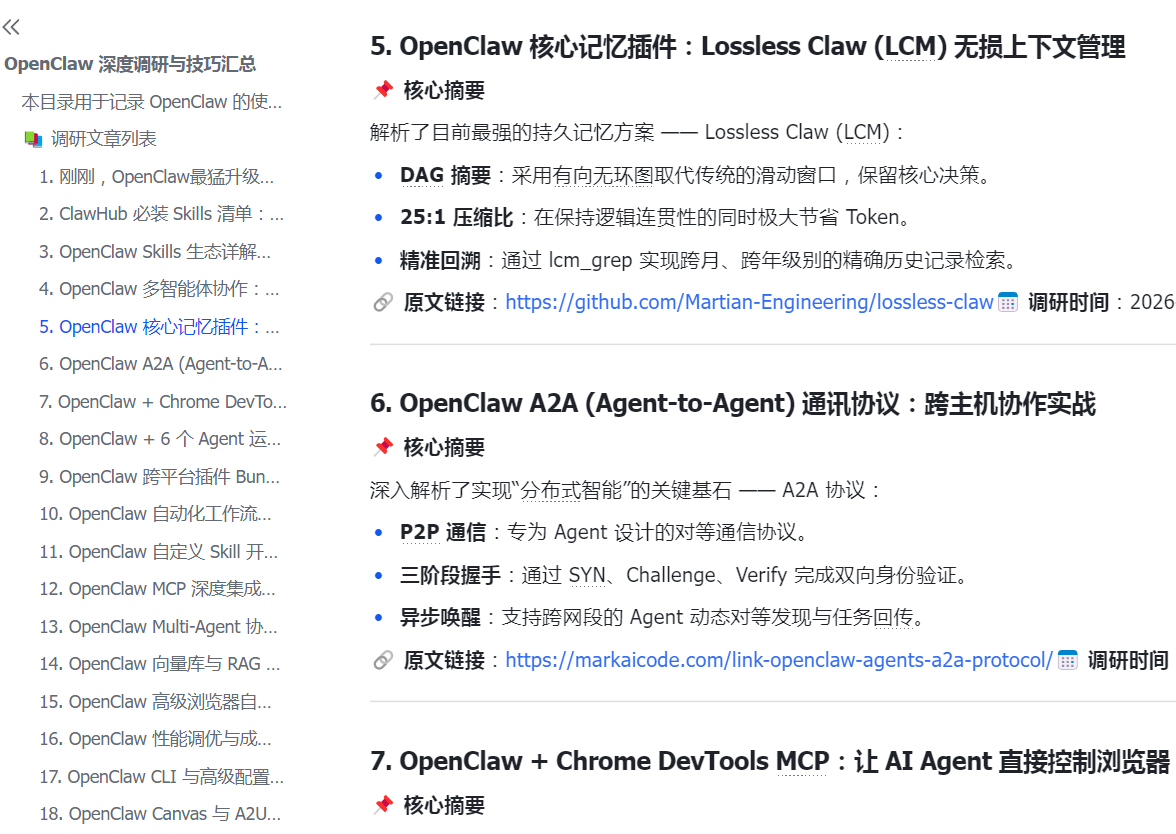Click 原文链接 label in section 6
Viewport: 1176px width, 834px height.
tap(444, 660)
